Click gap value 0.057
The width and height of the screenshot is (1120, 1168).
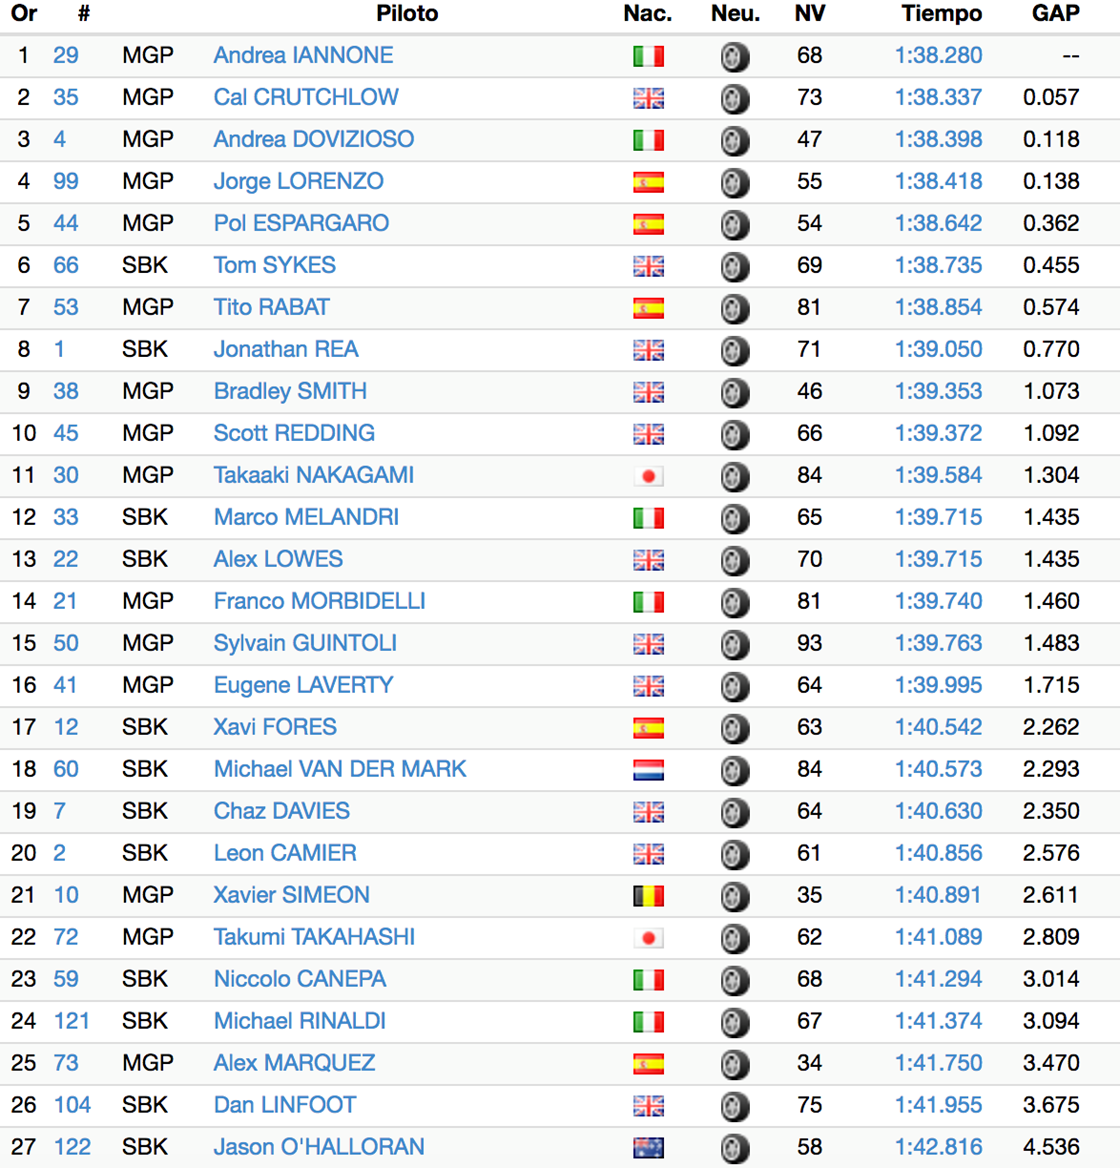(1051, 97)
